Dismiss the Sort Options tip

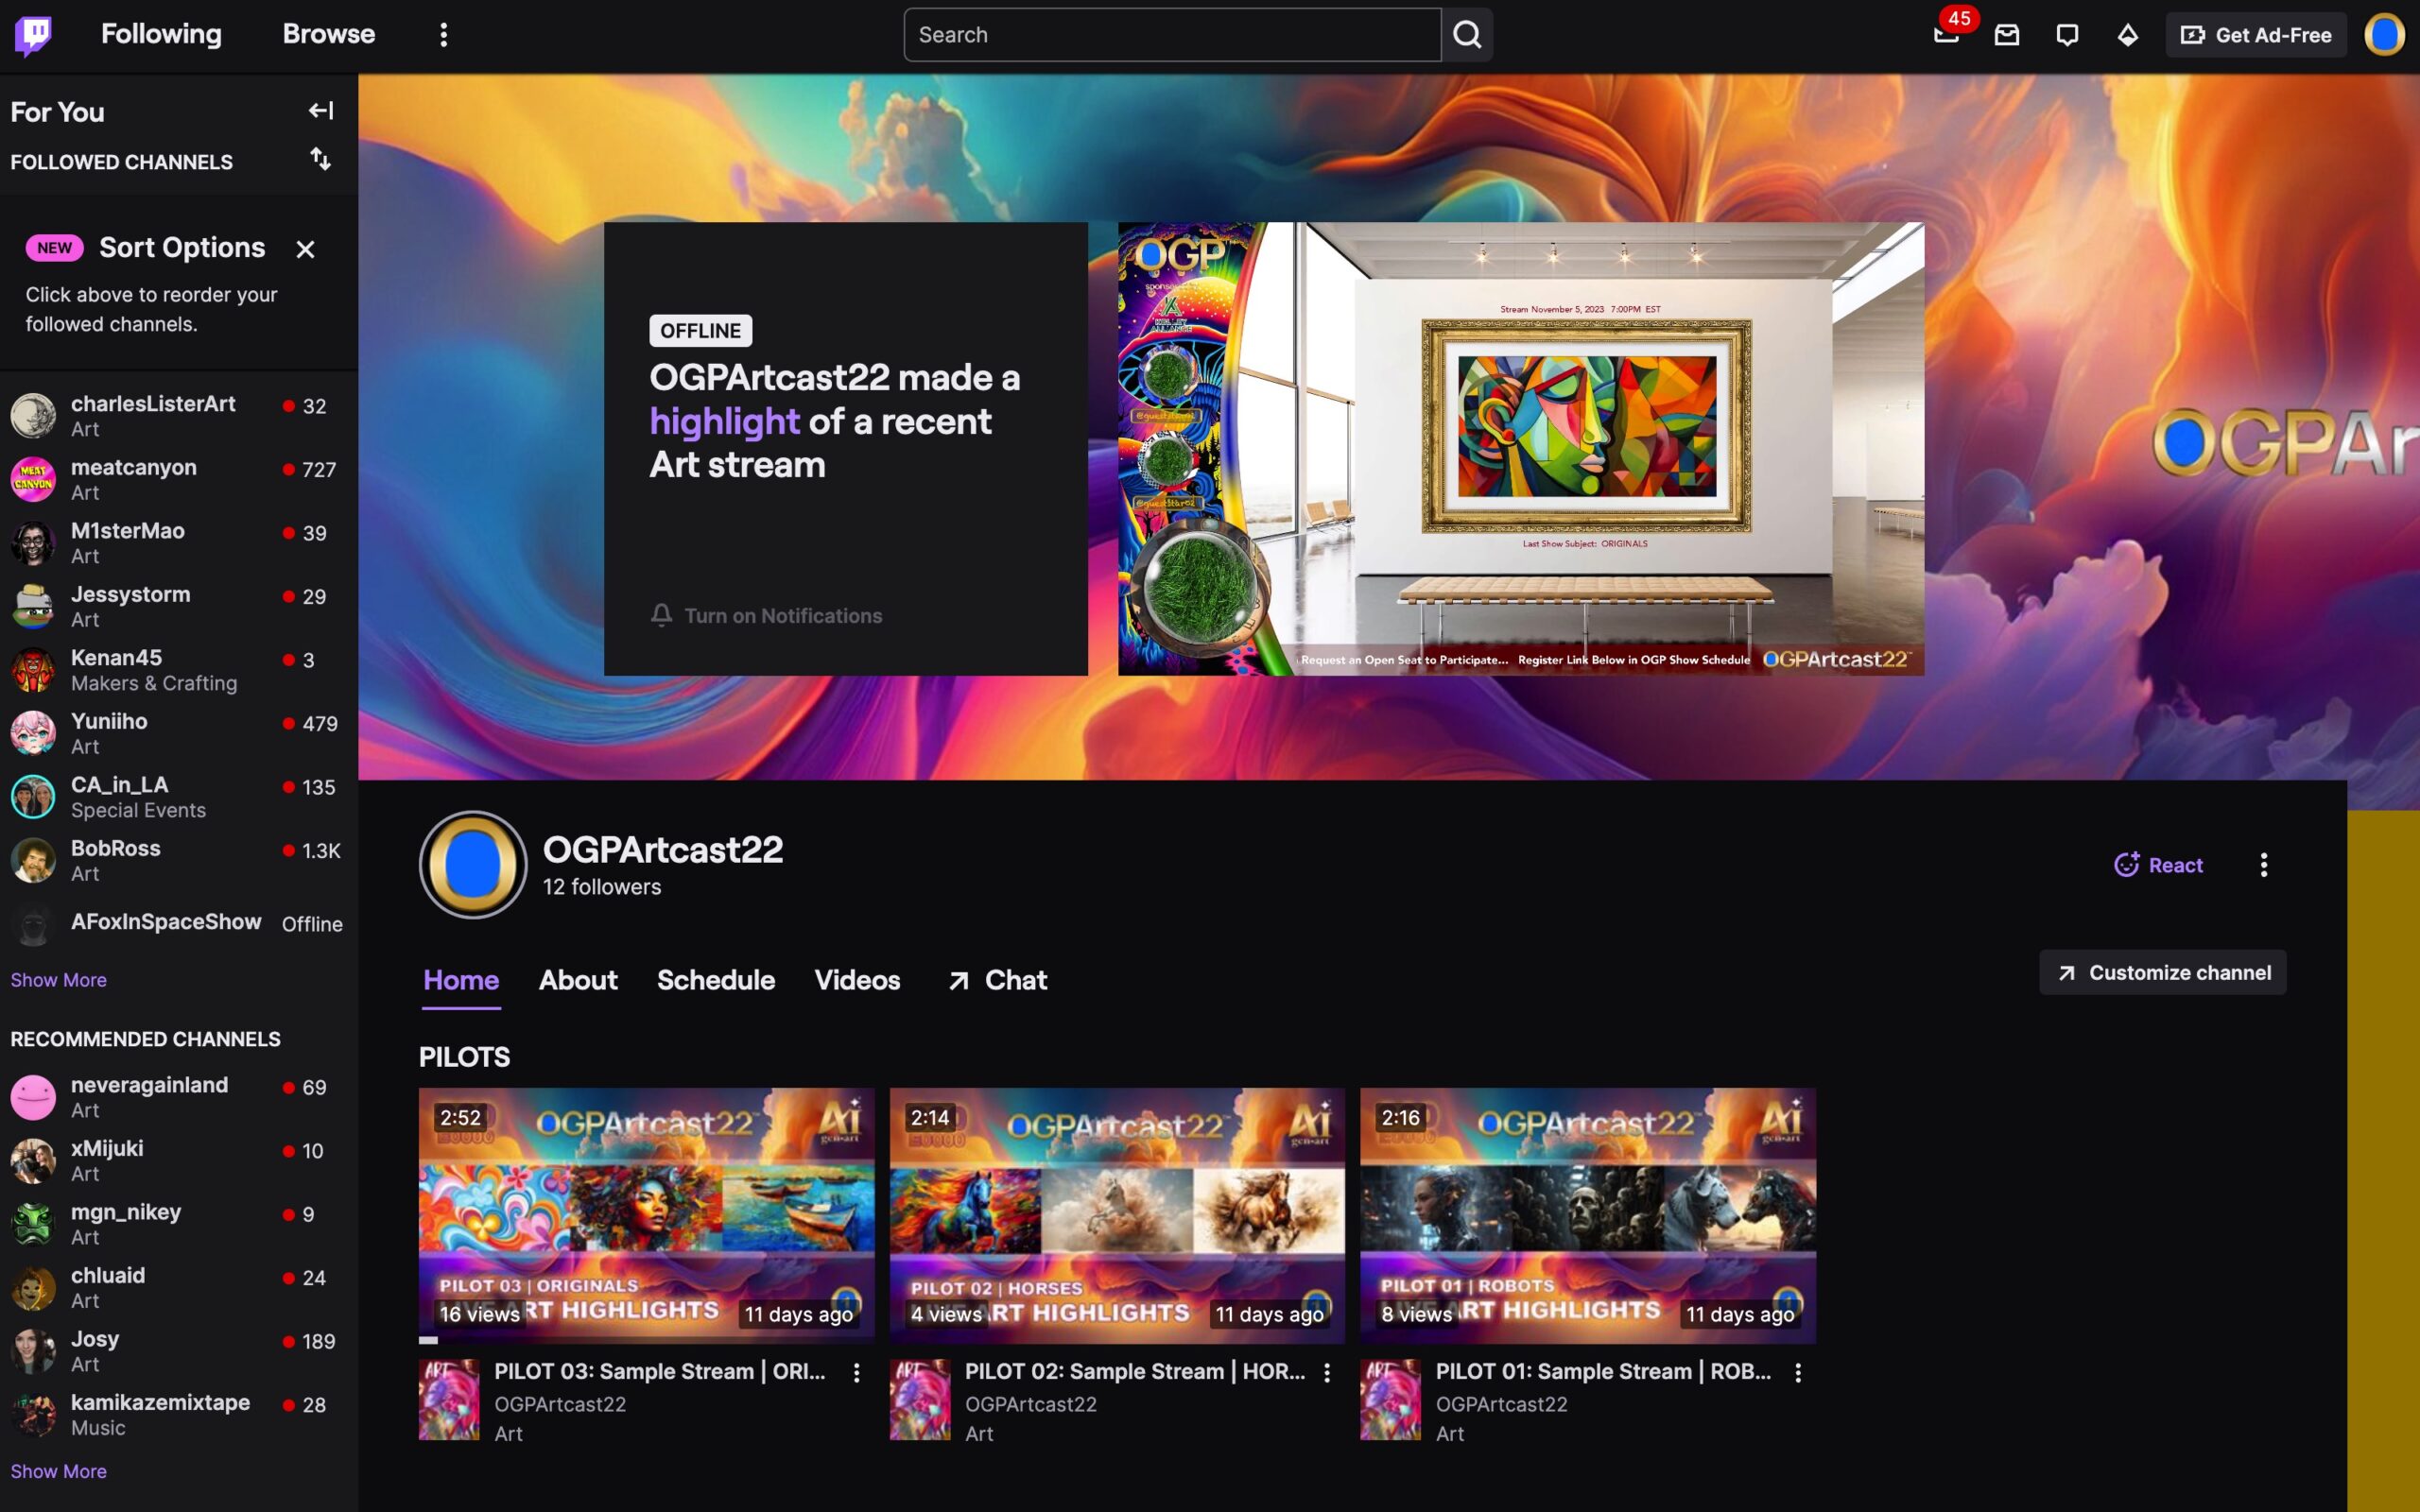305,249
